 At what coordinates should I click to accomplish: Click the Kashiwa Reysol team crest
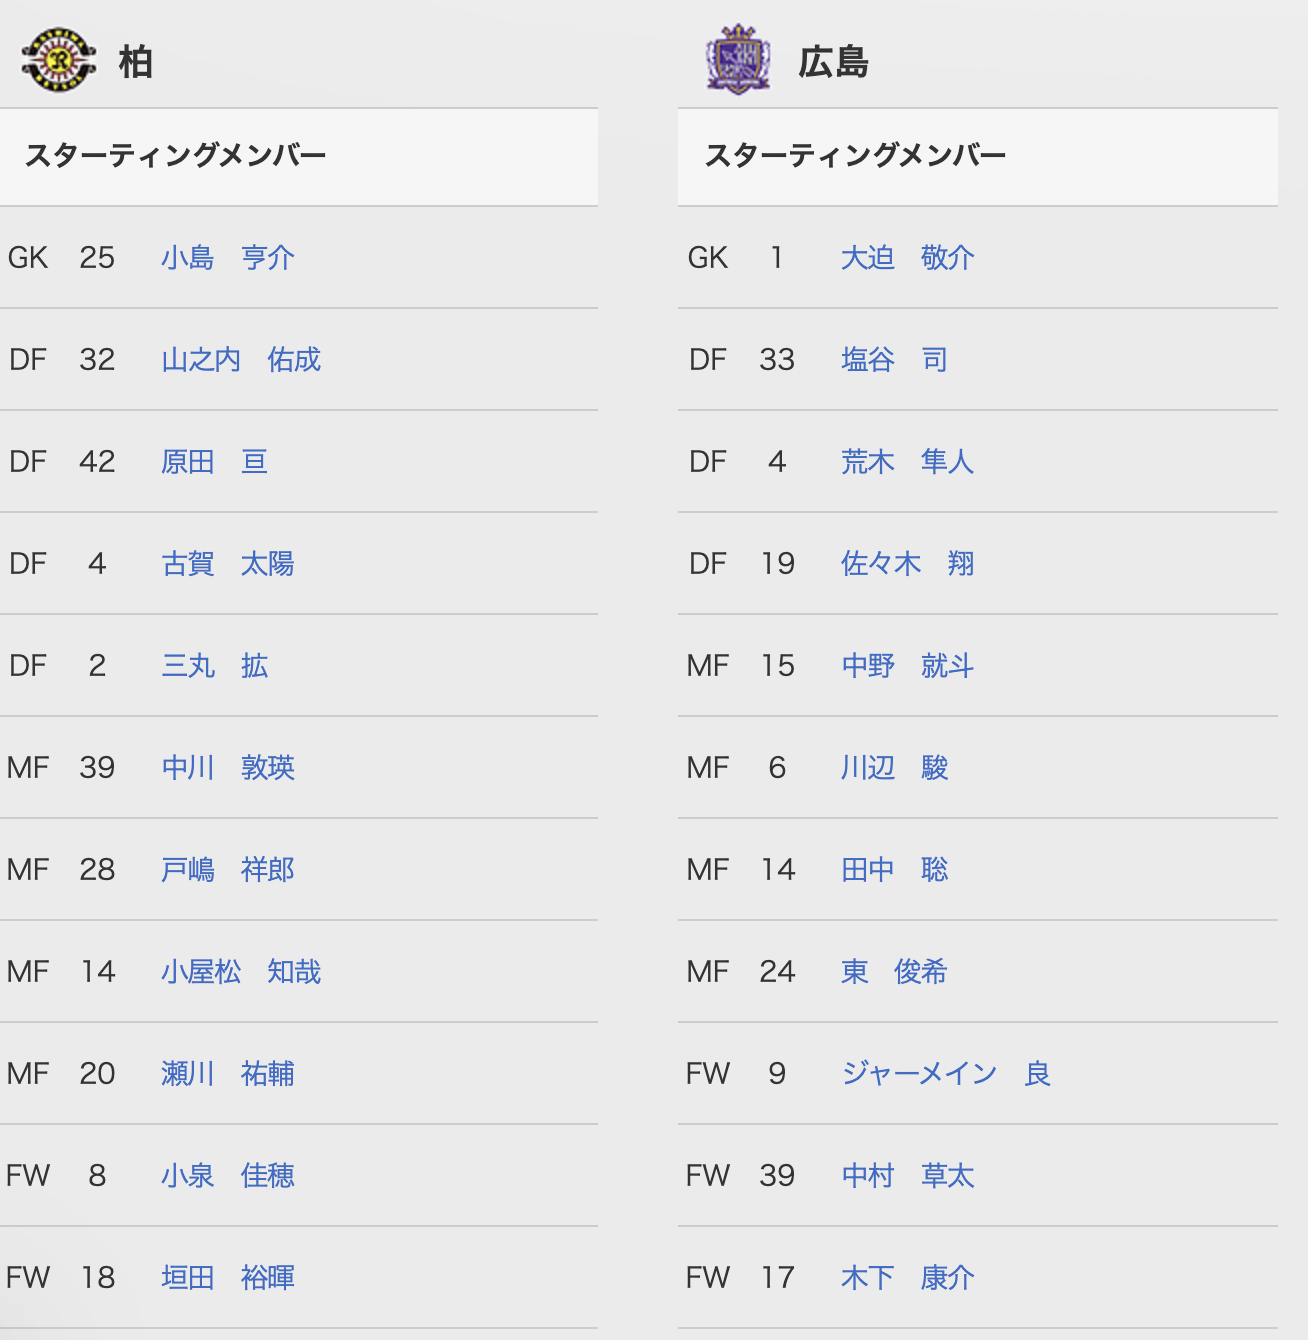59,61
